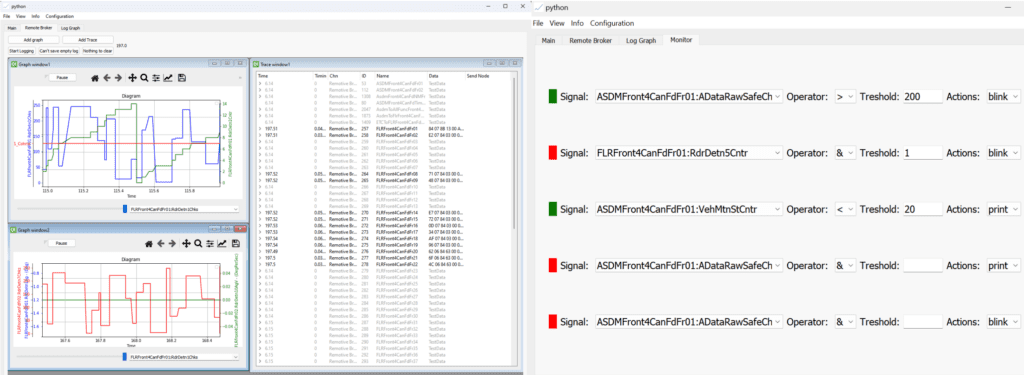Viewport: 1024px width, 375px height.
Task: Pause the plot in Graph window2
Action: 62,243
